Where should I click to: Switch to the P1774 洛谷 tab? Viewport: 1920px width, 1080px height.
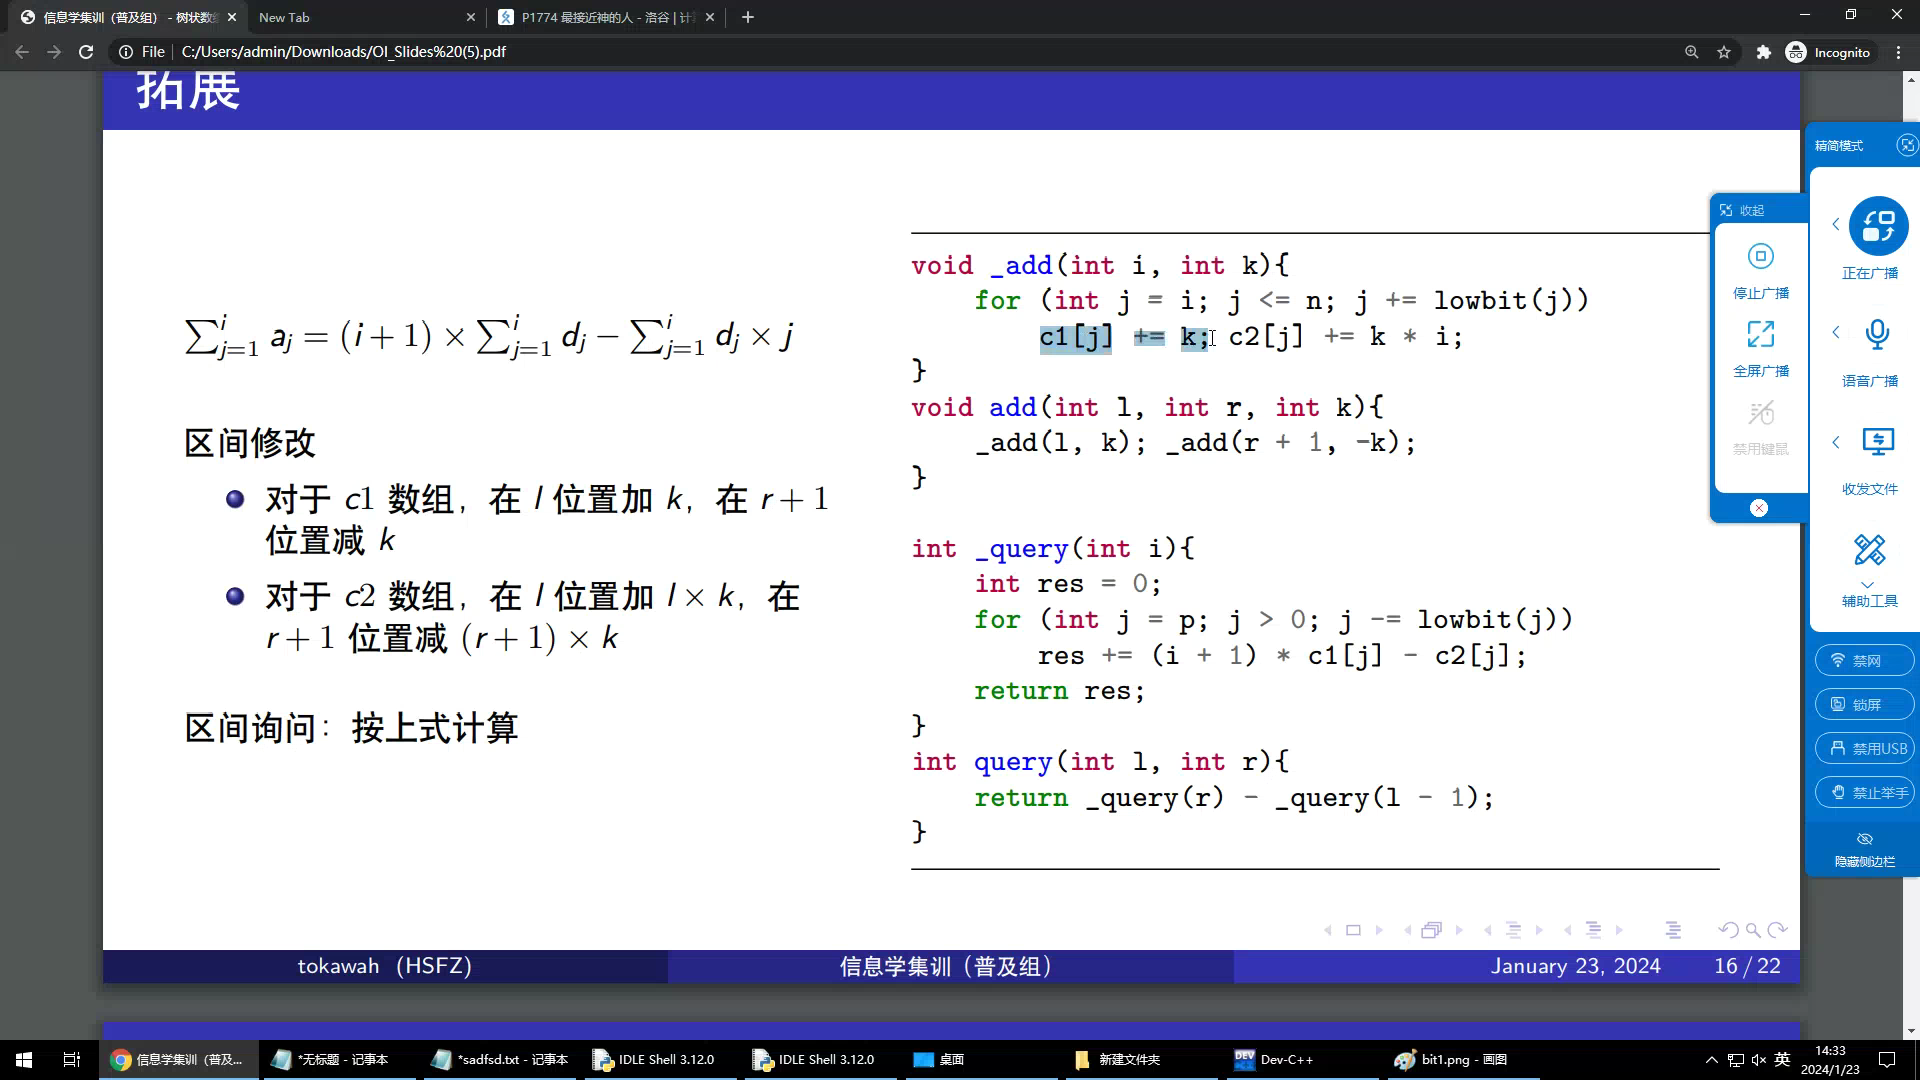tap(600, 17)
